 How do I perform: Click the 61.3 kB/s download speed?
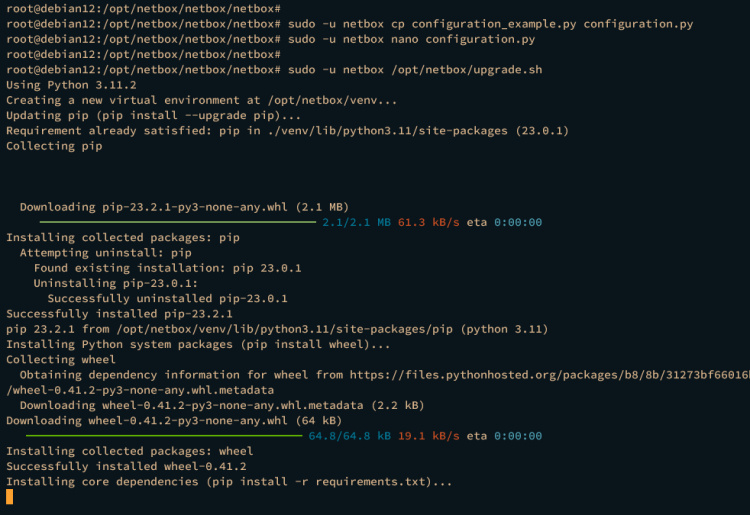point(429,222)
